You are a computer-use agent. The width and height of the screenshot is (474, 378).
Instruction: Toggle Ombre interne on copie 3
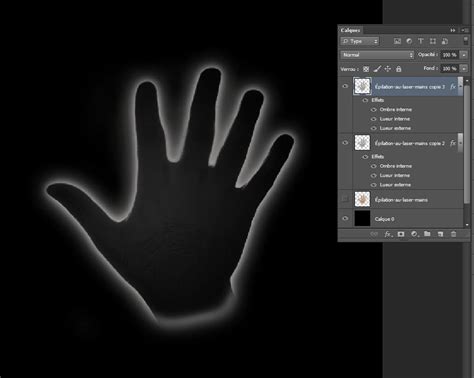pos(374,110)
